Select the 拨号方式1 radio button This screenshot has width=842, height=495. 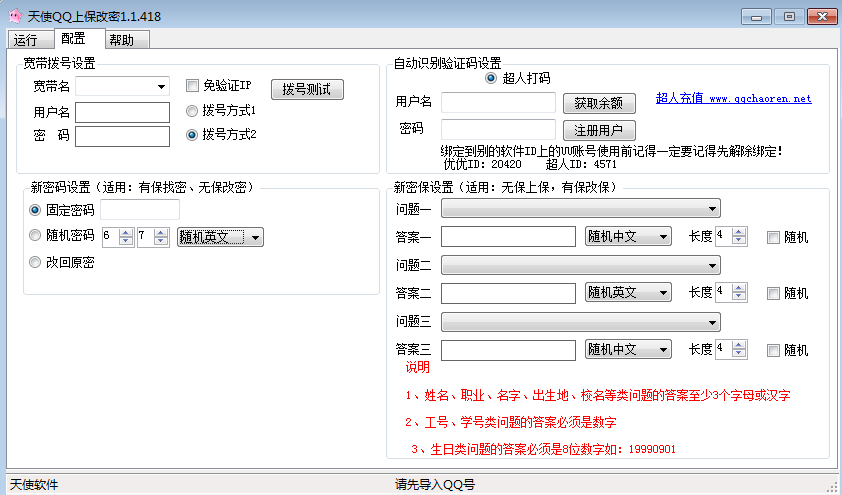193,111
